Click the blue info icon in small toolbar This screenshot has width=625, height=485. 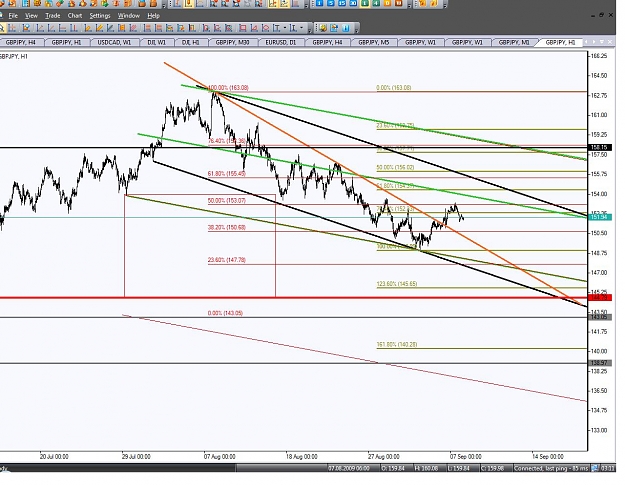tap(346, 28)
